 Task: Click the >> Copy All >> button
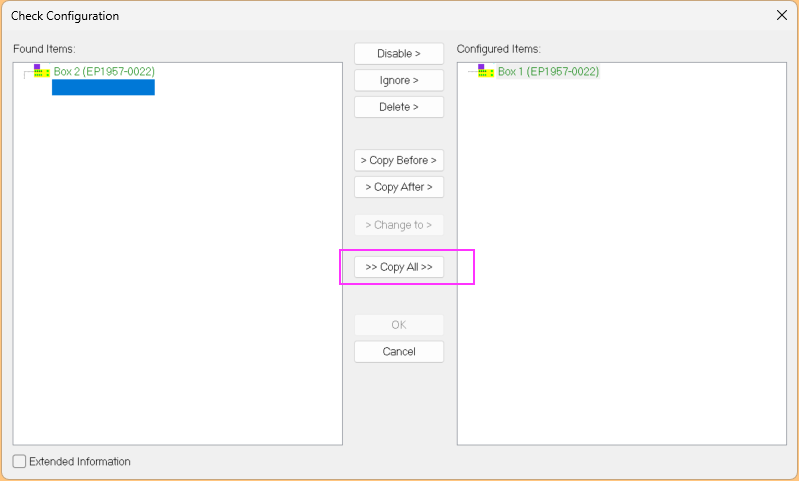[x=399, y=267]
